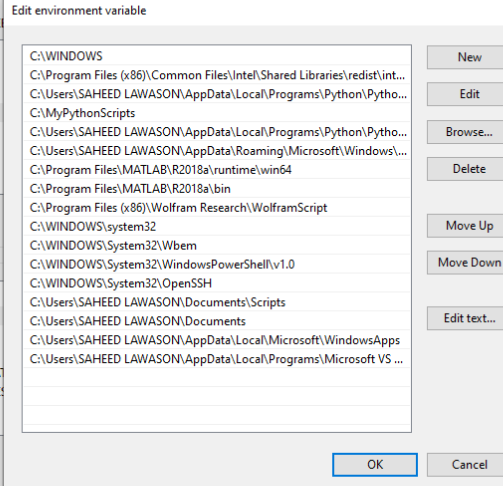Click the Move Up button
Viewport: 503px width, 486px height.
click(x=465, y=226)
